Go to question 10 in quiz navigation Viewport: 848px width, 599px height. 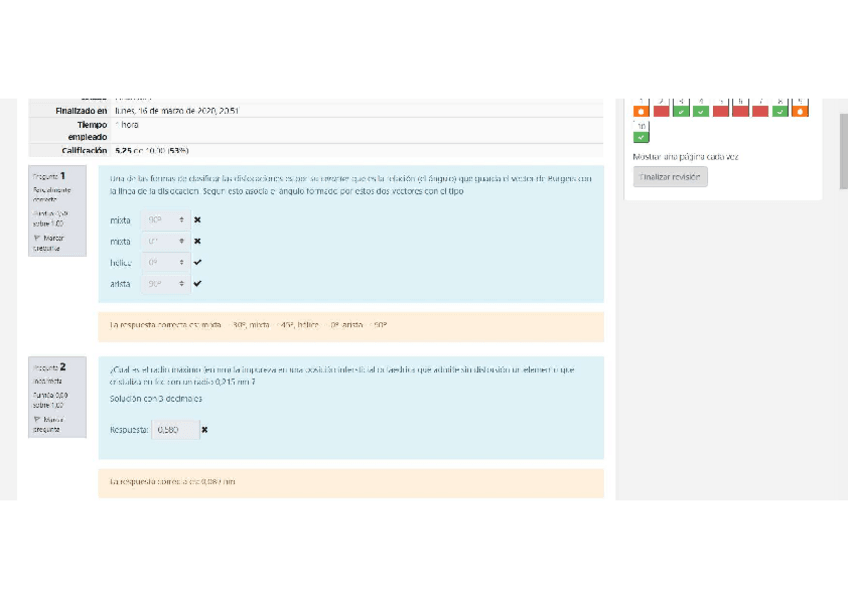[x=641, y=131]
